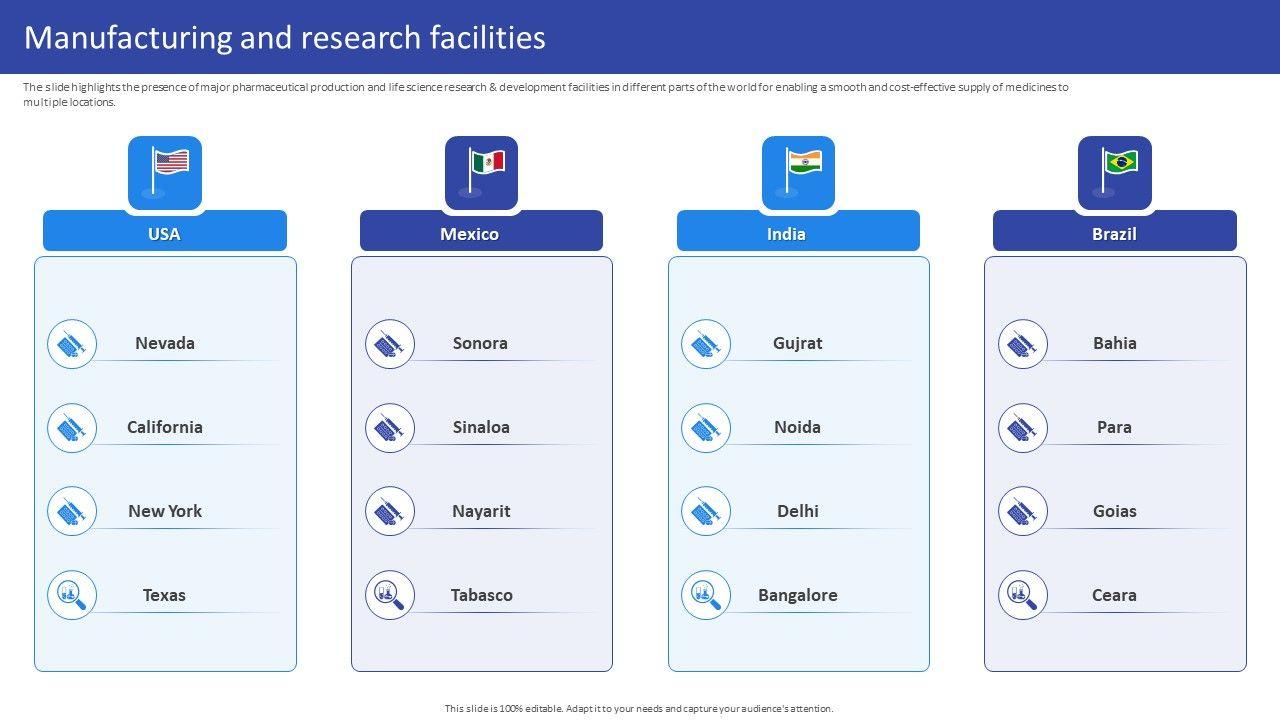Click the slide title 'Manufacturing and research facilities'
Image resolution: width=1280 pixels, height=720 pixels.
click(x=285, y=37)
